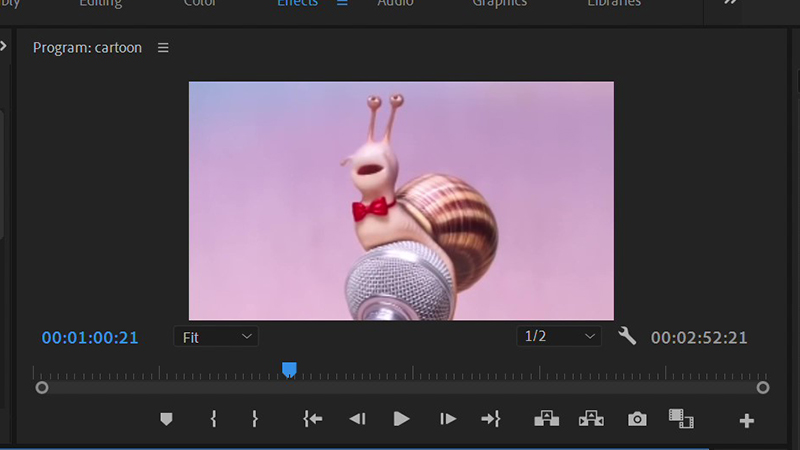The height and width of the screenshot is (450, 800).
Task: Open the Effects workspace menu icon
Action: coord(342,3)
